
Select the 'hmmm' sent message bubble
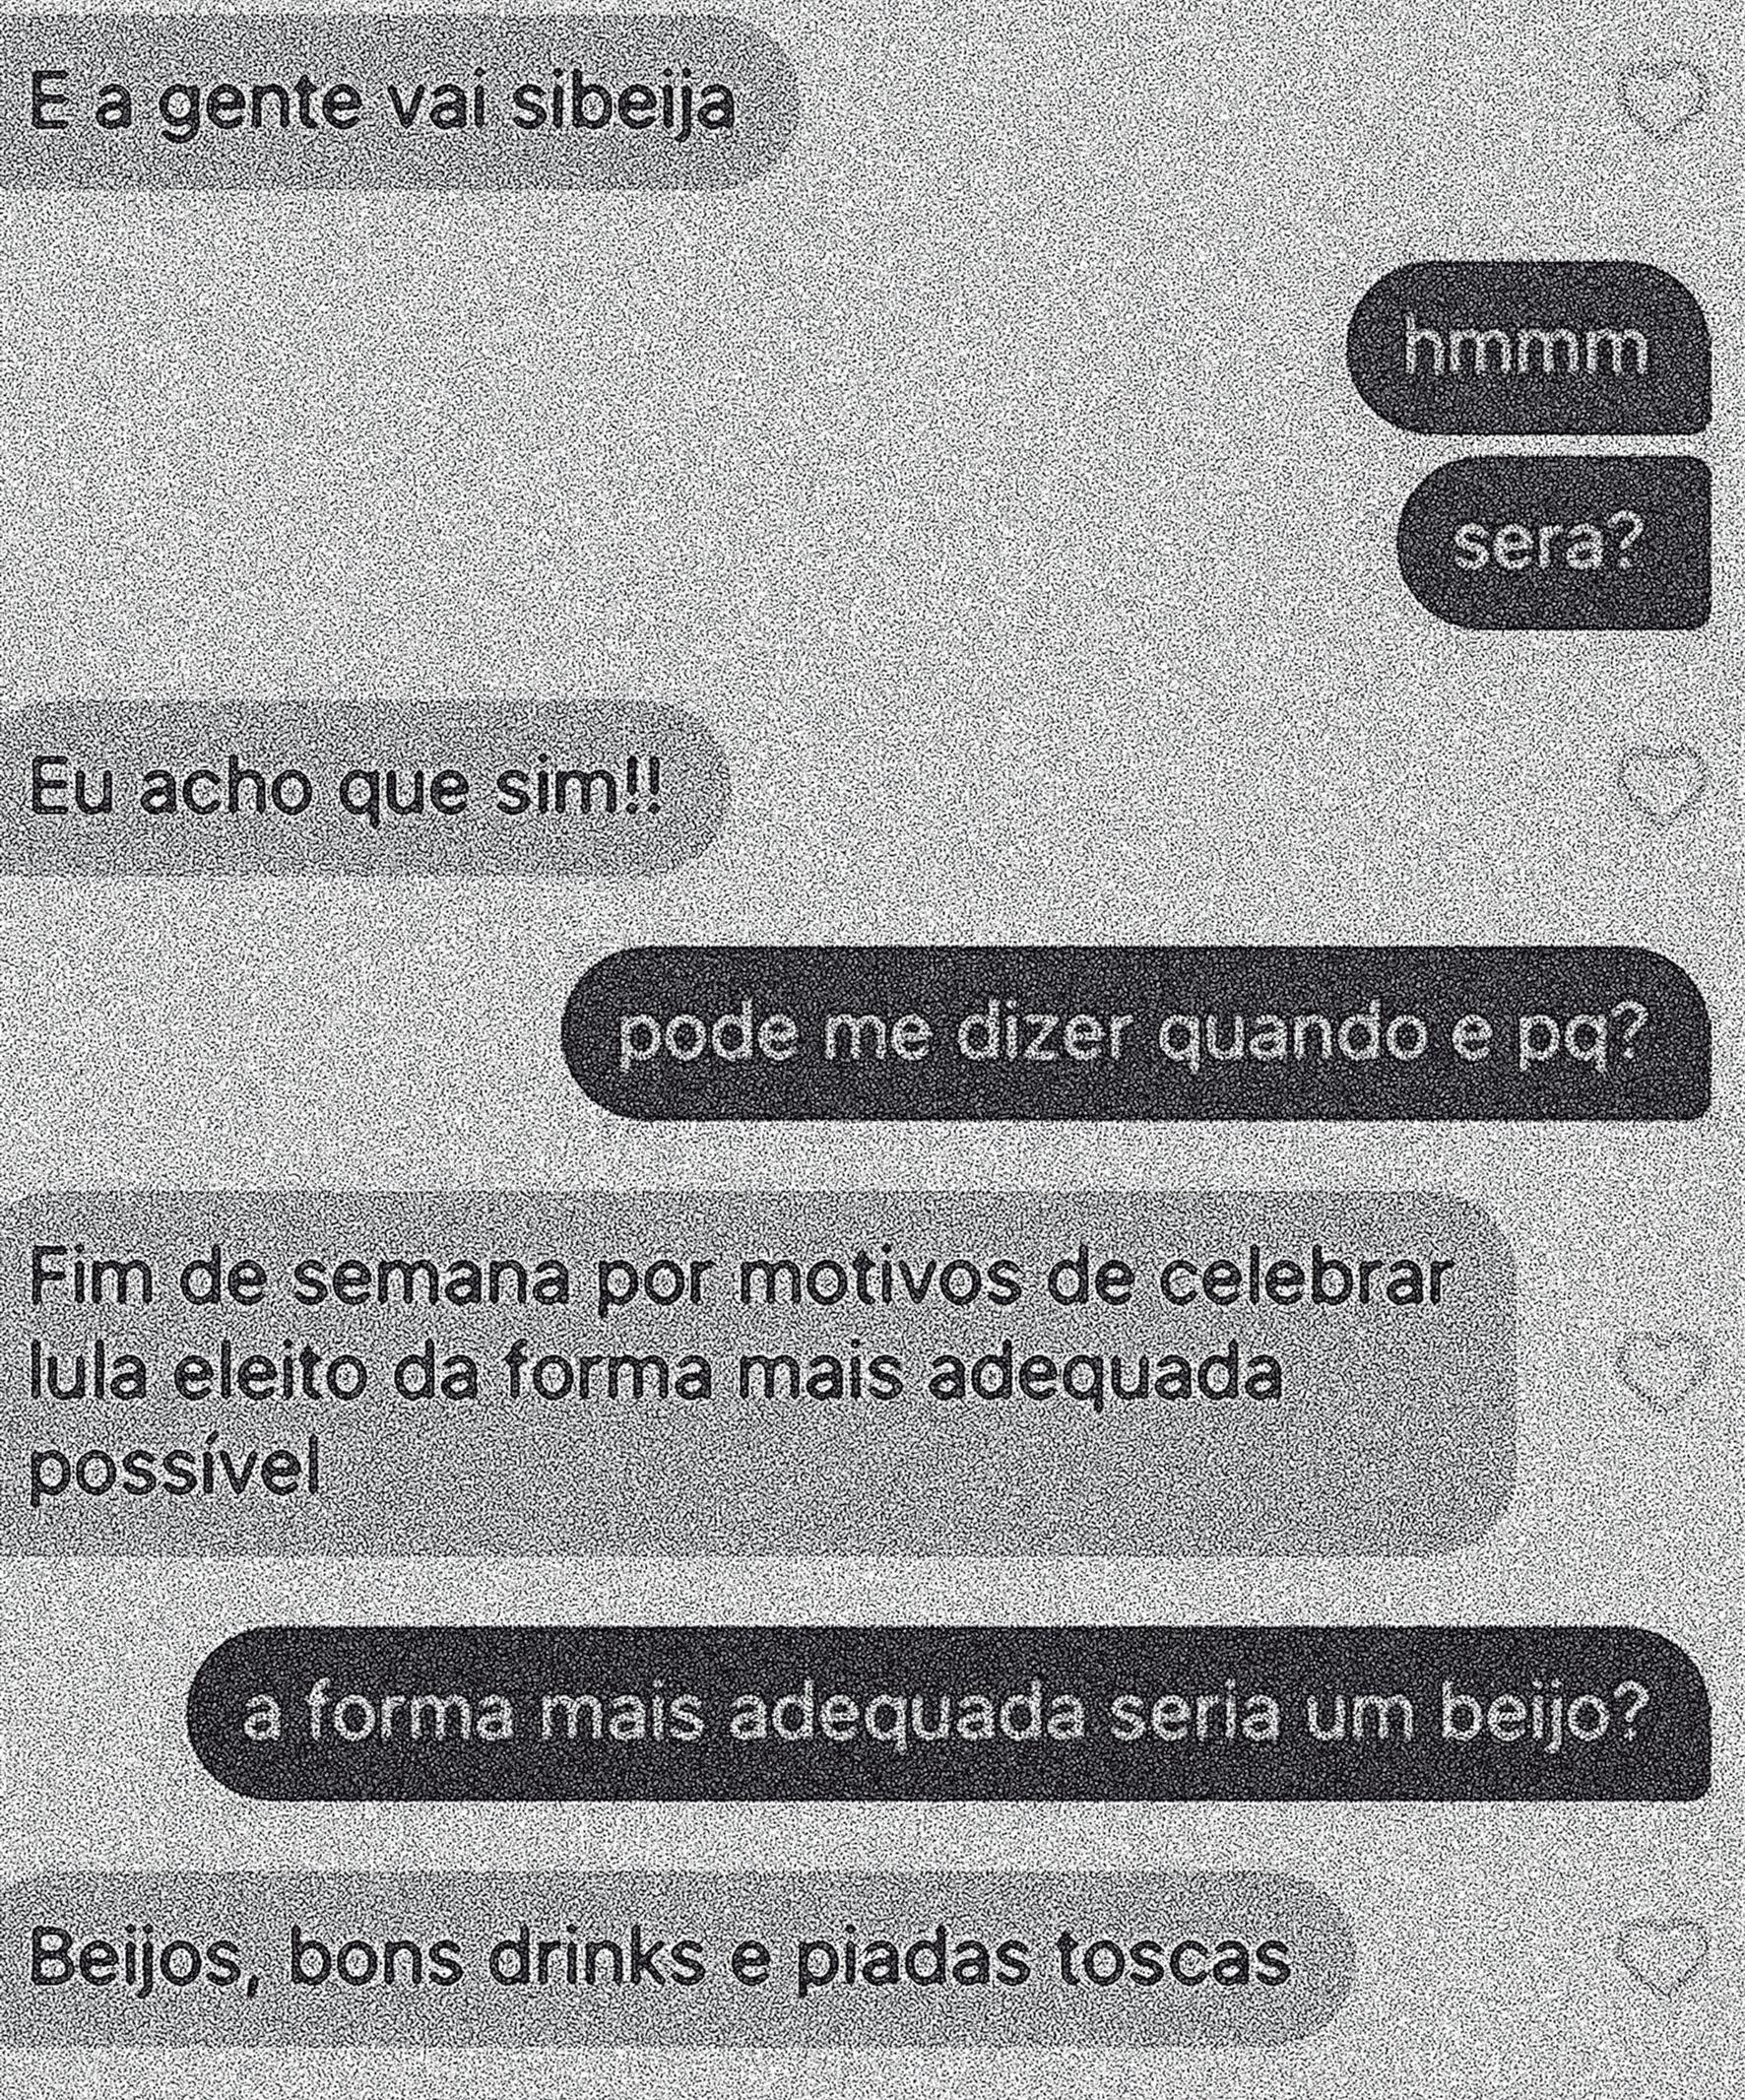coord(1526,347)
